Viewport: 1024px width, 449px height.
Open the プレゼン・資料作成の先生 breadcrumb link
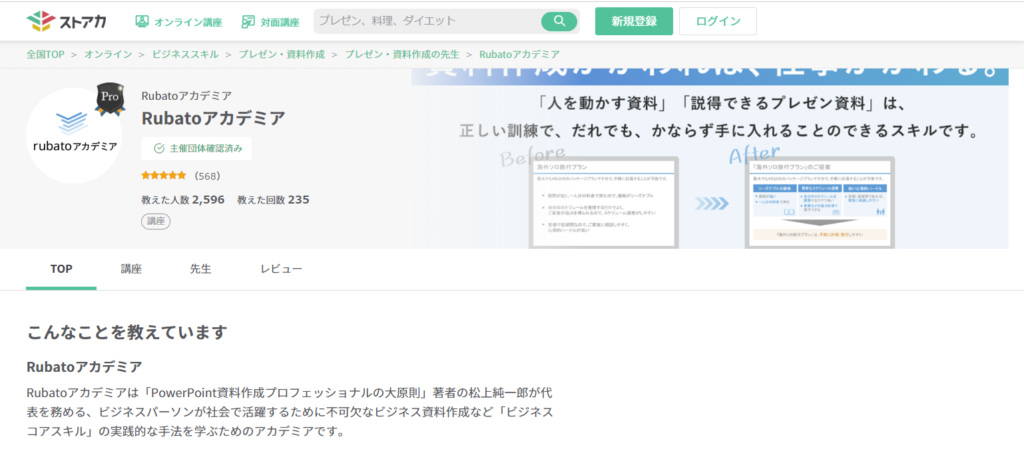(401, 54)
